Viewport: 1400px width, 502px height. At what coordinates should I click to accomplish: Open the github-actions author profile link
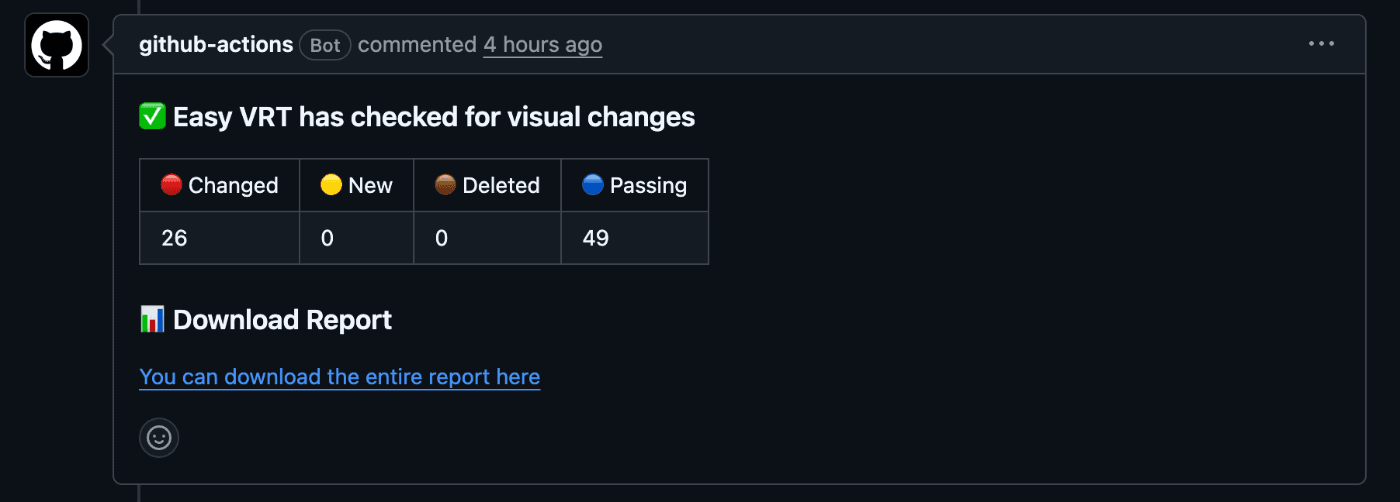tap(216, 45)
